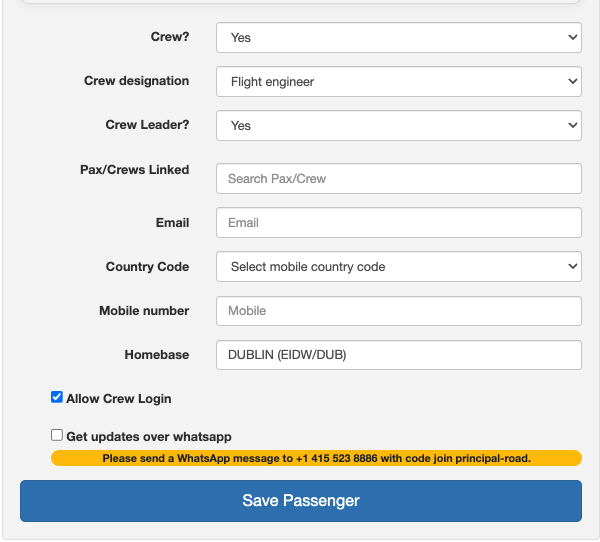Click the Homebase field showing DUBLIN (EIDW/DUB)
The width and height of the screenshot is (600, 542).
point(398,355)
